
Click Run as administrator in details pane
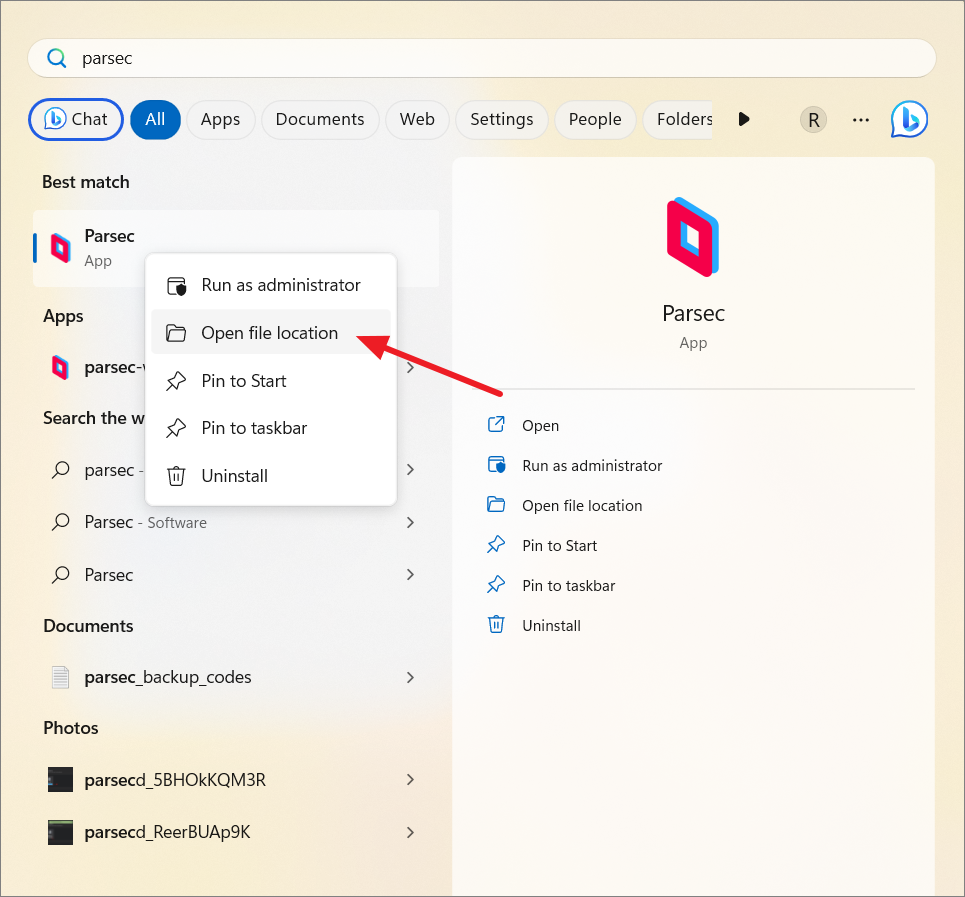tap(592, 466)
